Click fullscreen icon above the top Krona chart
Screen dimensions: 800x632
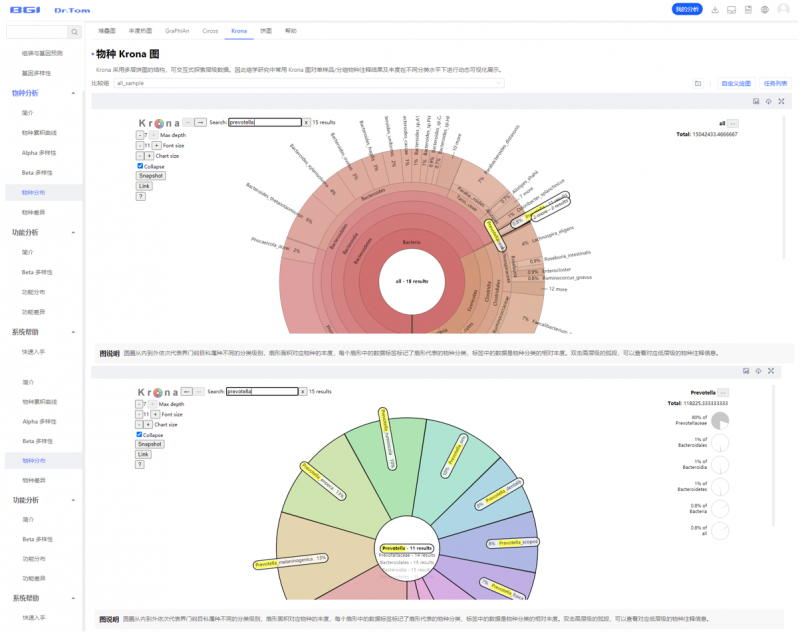pyautogui.click(x=781, y=102)
